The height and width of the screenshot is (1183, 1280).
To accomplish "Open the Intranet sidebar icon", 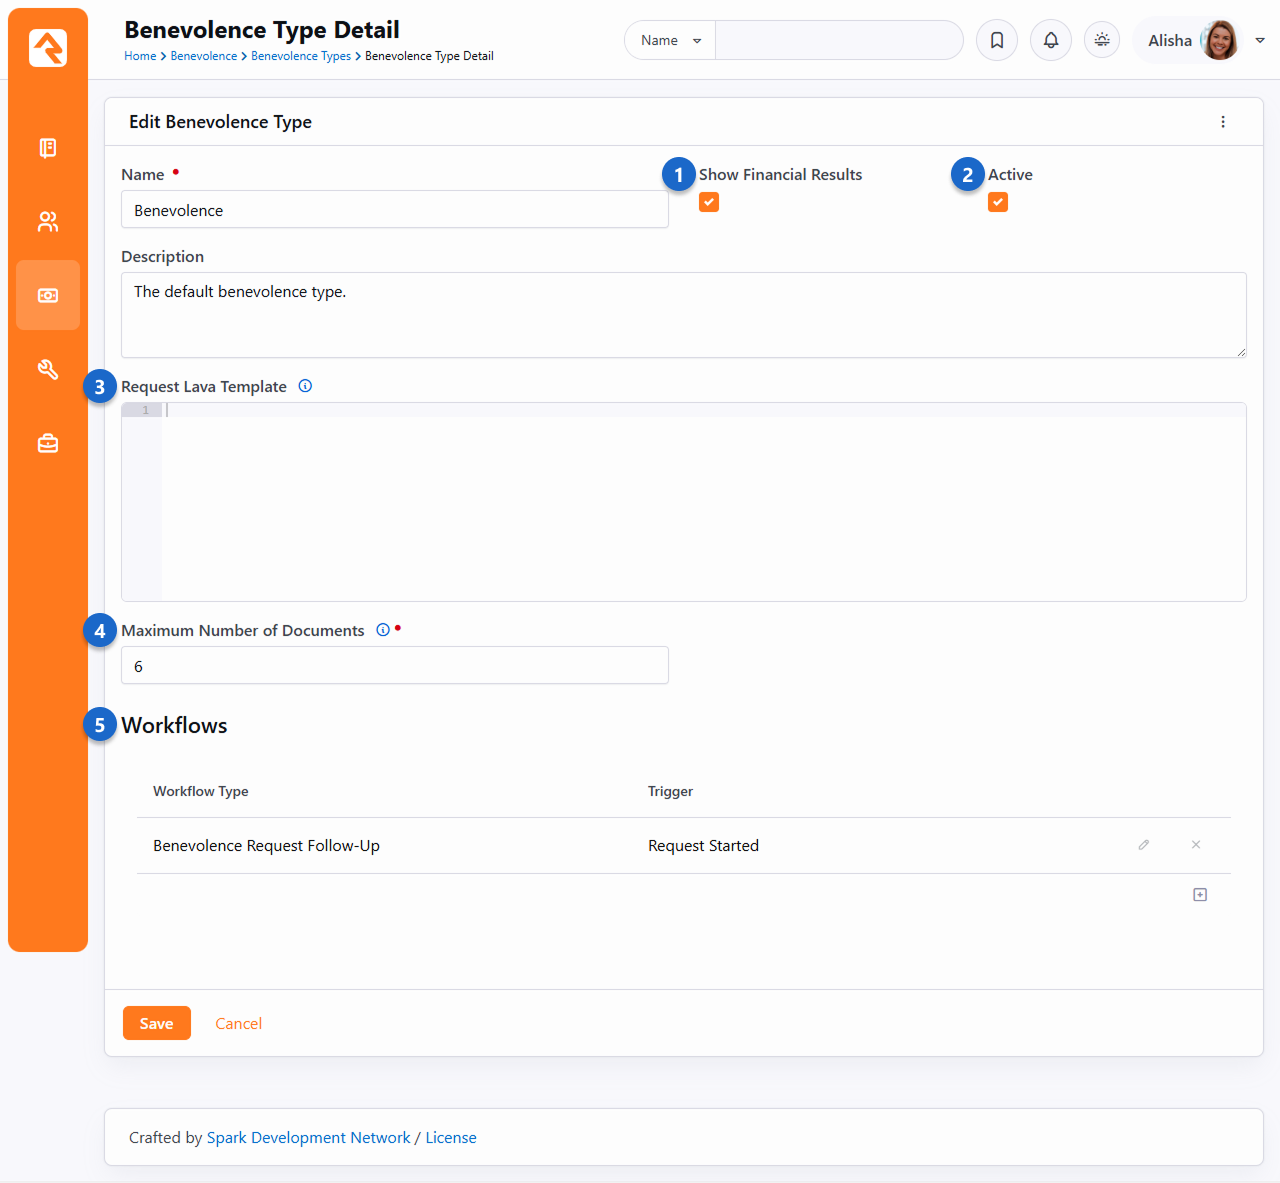I will pos(48,148).
